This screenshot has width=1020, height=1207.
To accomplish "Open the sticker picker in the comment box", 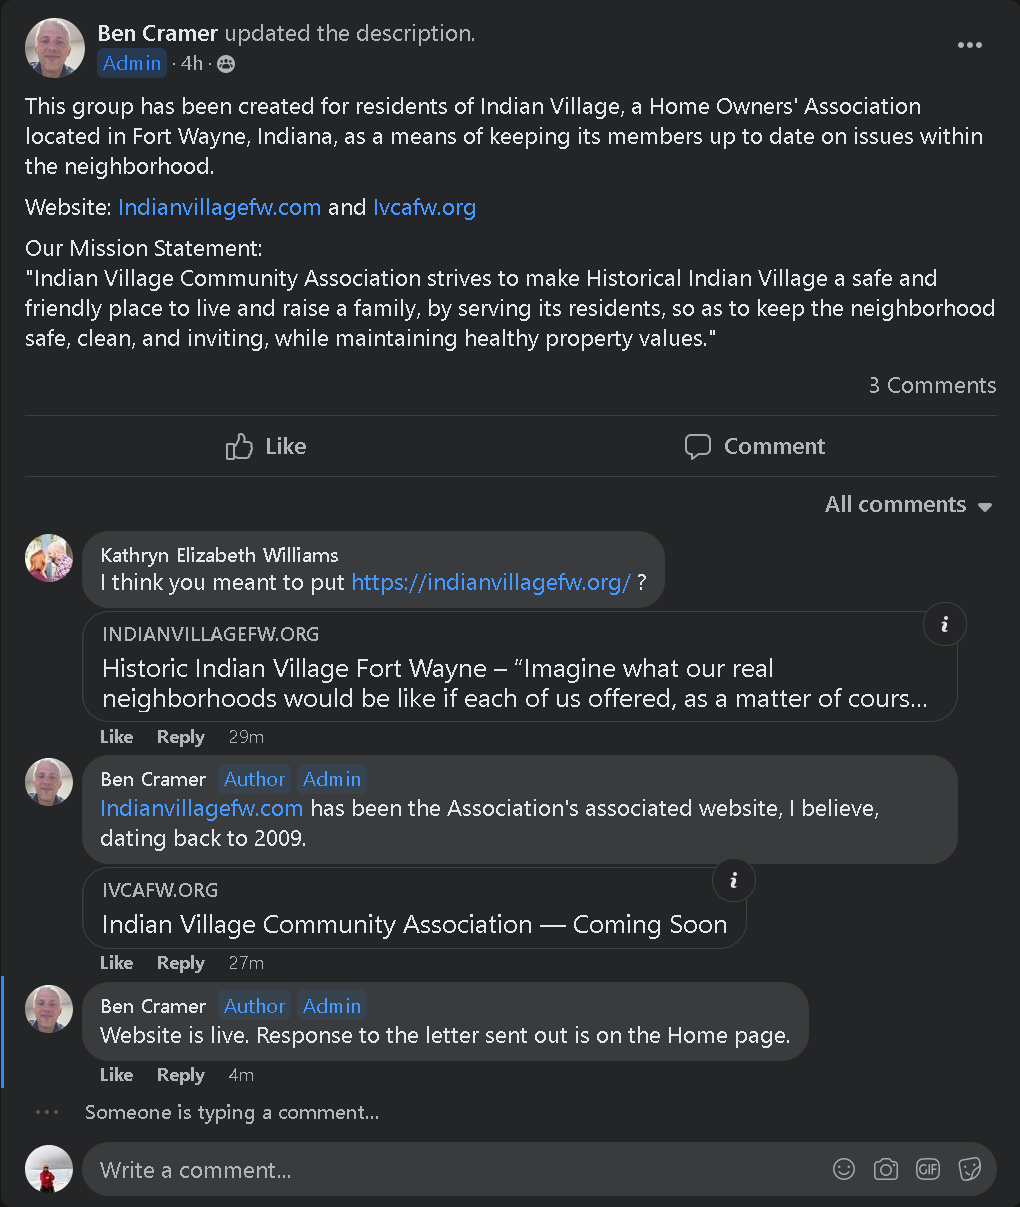I will click(x=969, y=1169).
